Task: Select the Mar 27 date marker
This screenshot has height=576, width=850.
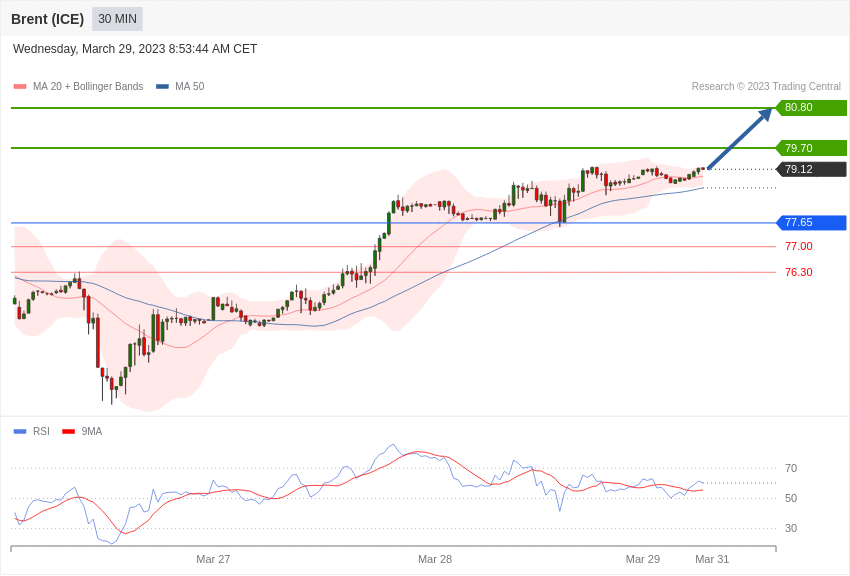Action: click(213, 559)
